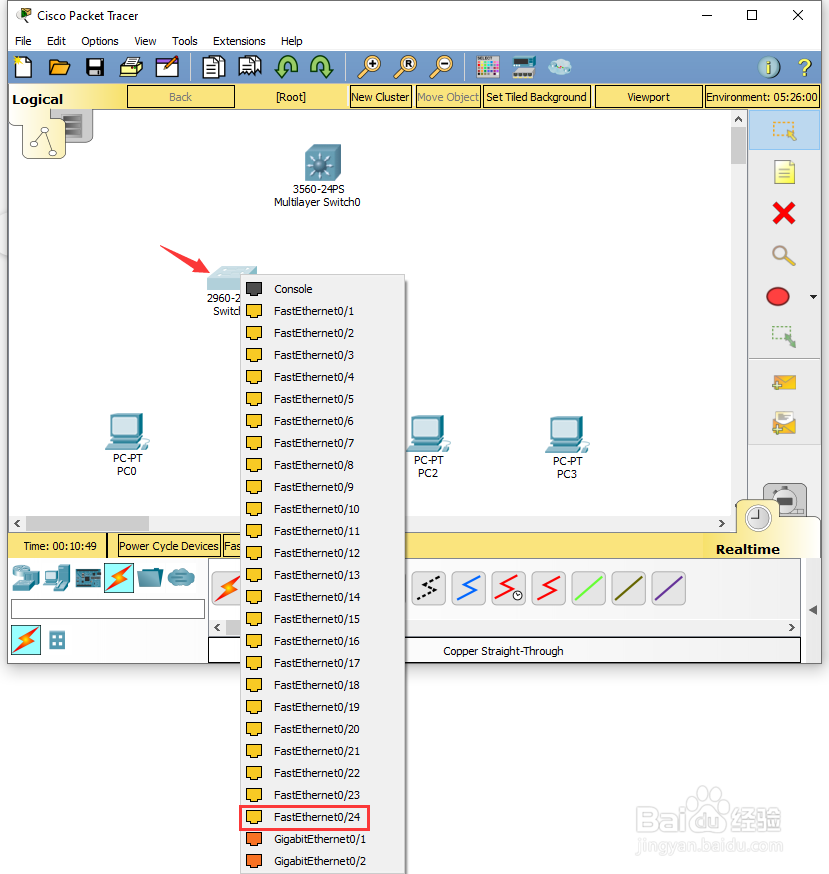Open the Custom Devices Dialog icon
829x874 pixels.
(524, 67)
